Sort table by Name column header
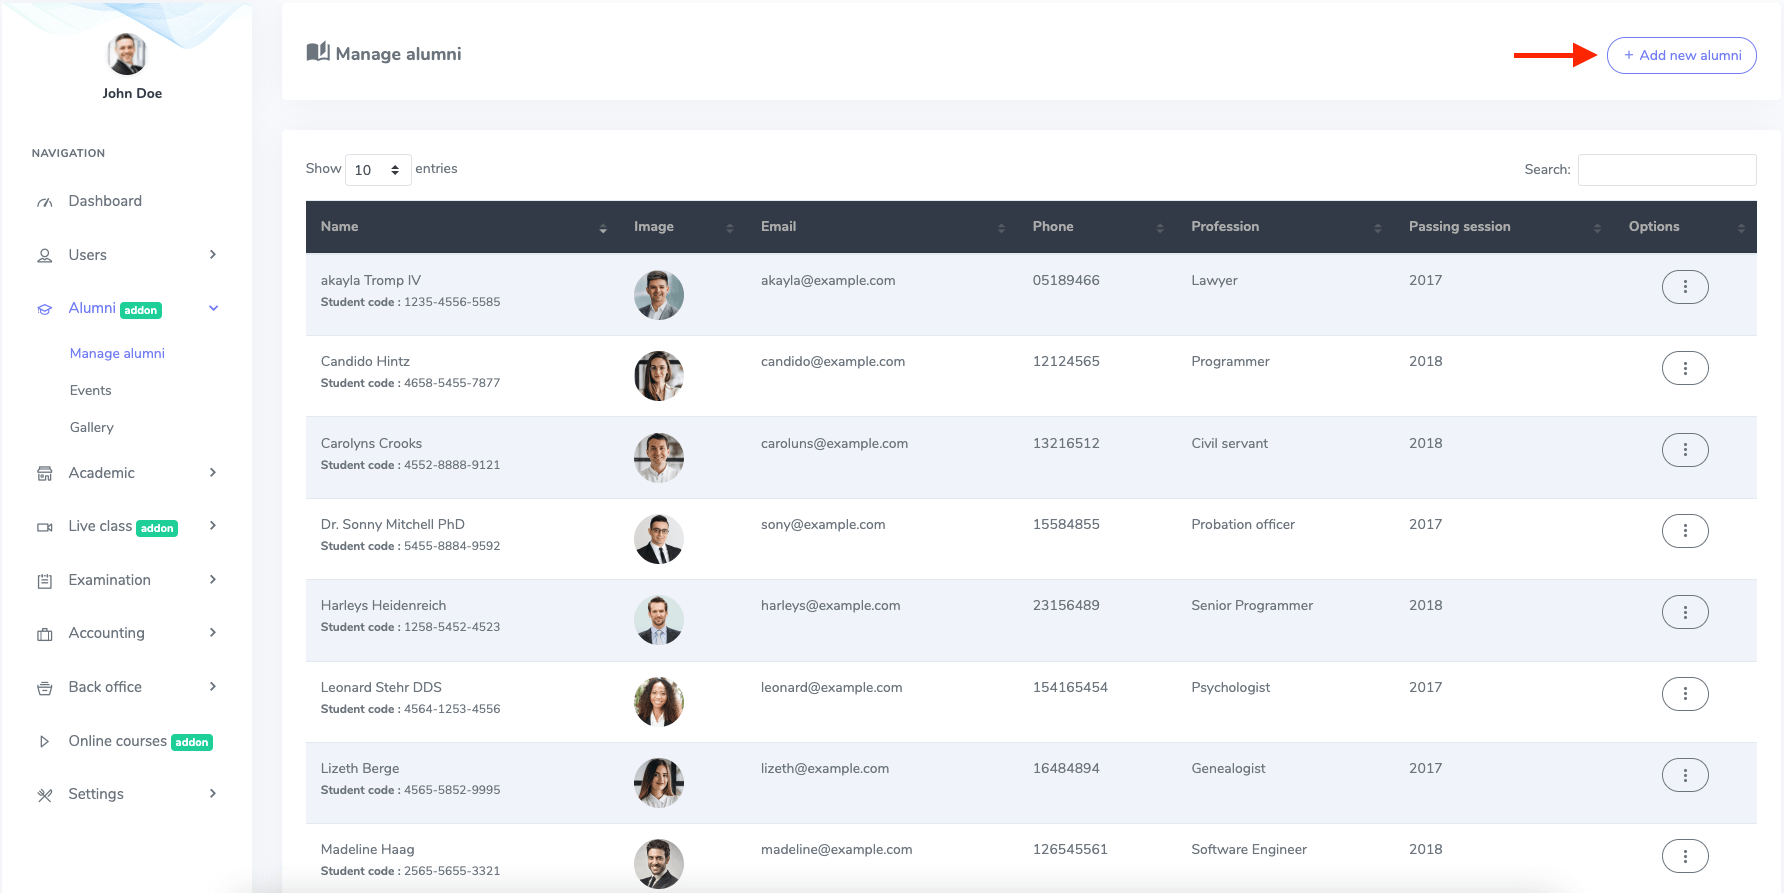 [x=340, y=227]
